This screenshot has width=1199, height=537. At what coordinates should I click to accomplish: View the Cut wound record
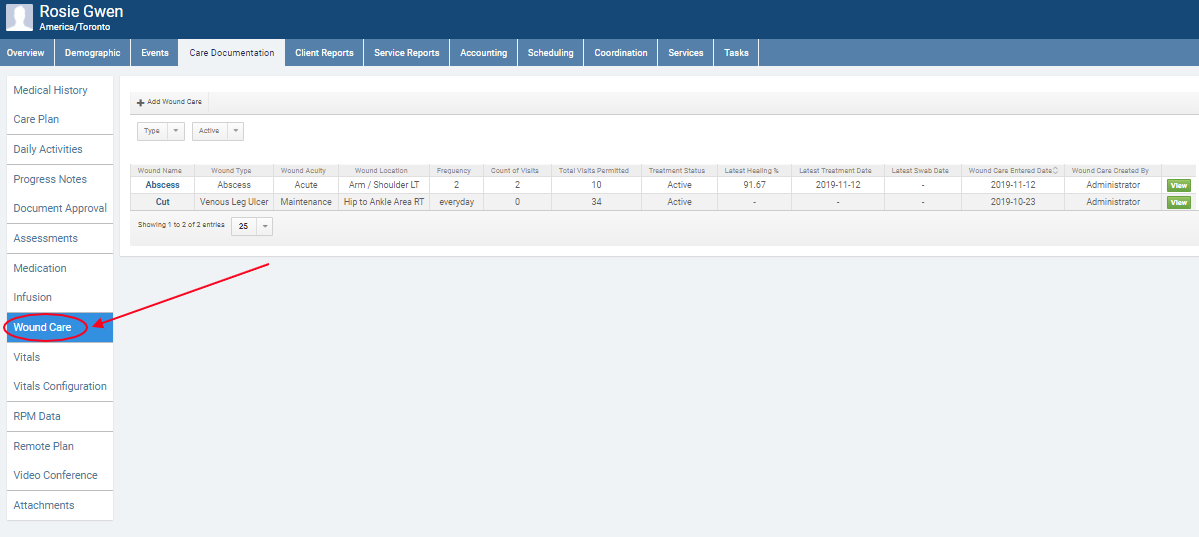1178,203
